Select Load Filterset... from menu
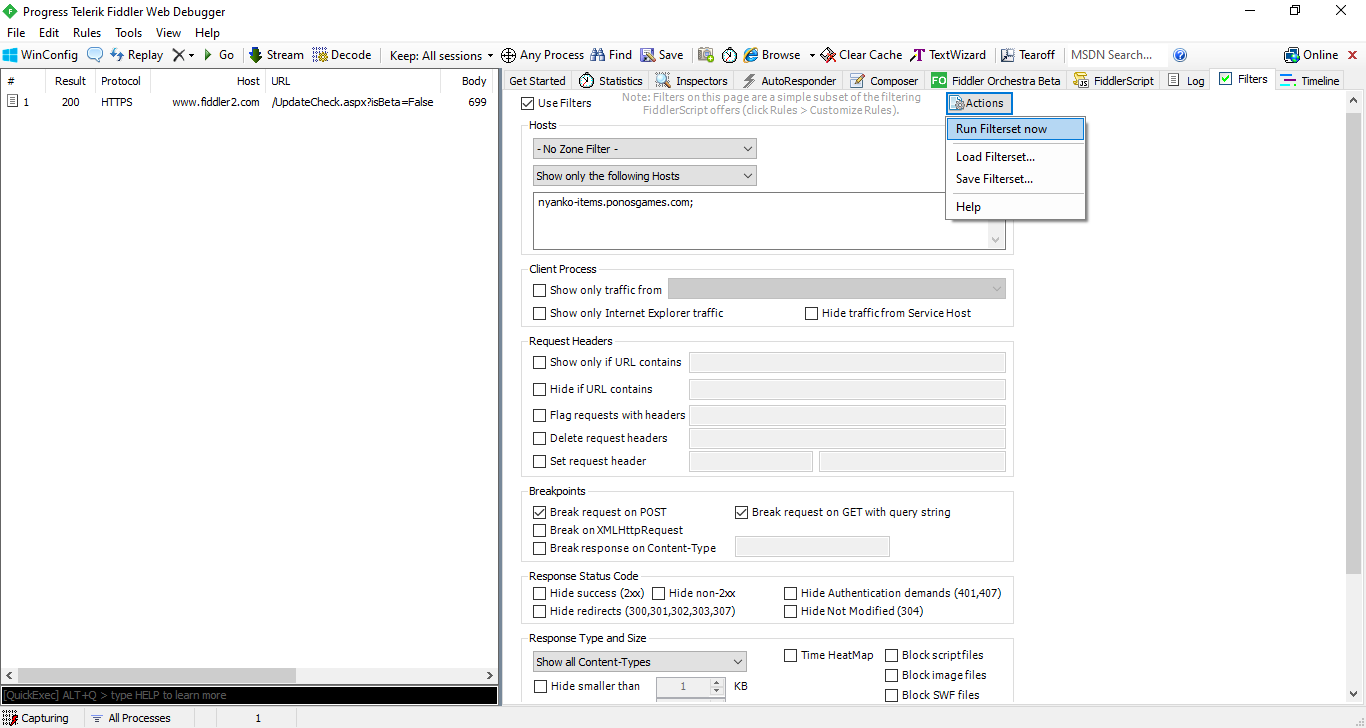1366x728 pixels. [x=1015, y=157]
